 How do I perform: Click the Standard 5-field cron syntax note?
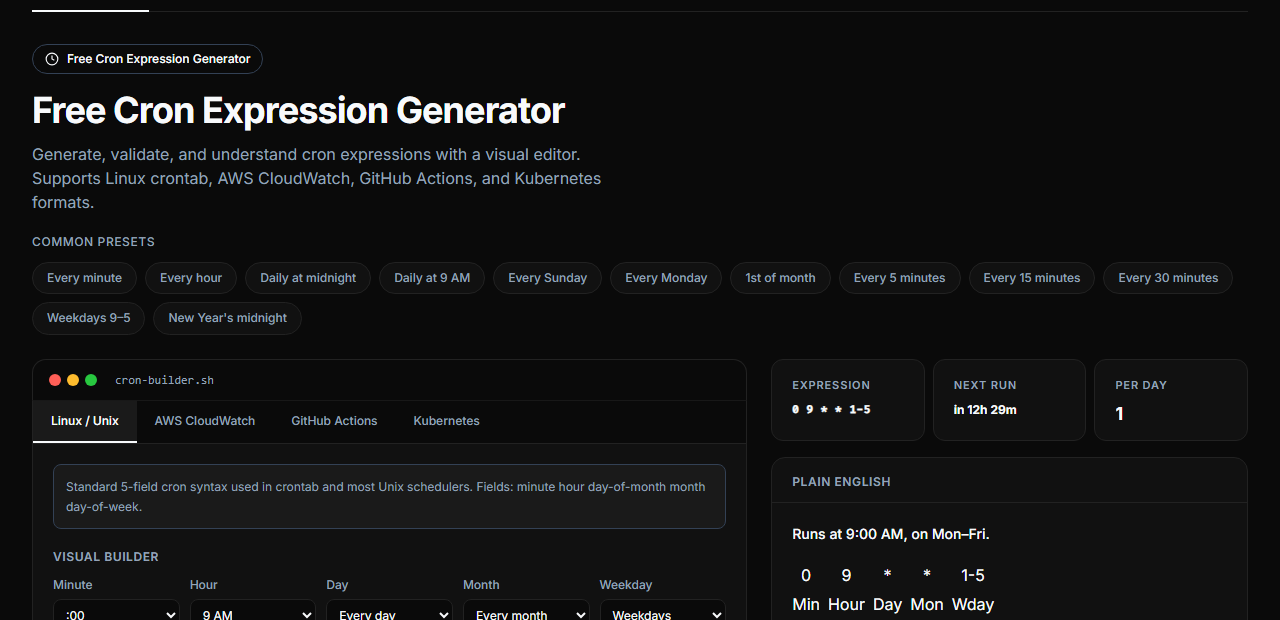[389, 496]
